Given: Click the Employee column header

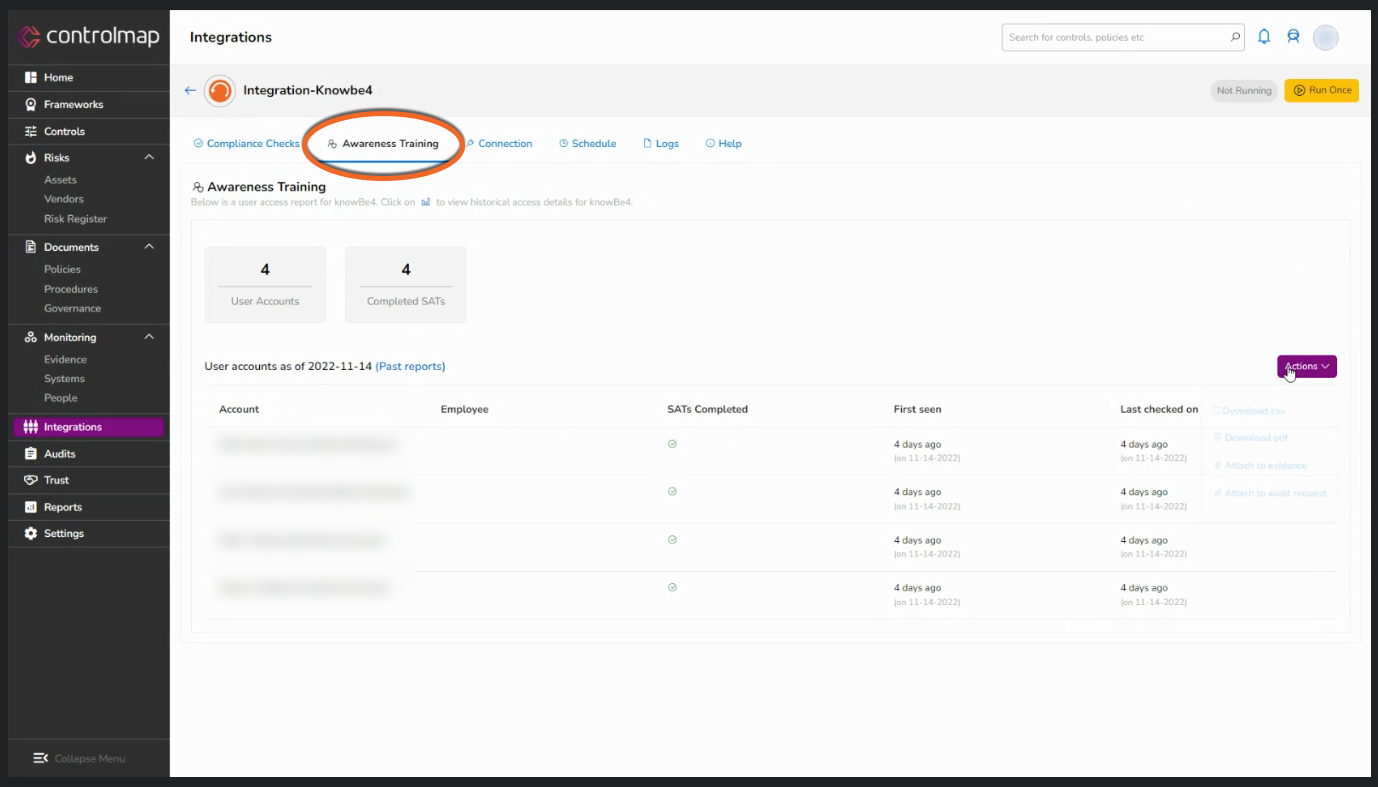Looking at the screenshot, I should point(464,409).
